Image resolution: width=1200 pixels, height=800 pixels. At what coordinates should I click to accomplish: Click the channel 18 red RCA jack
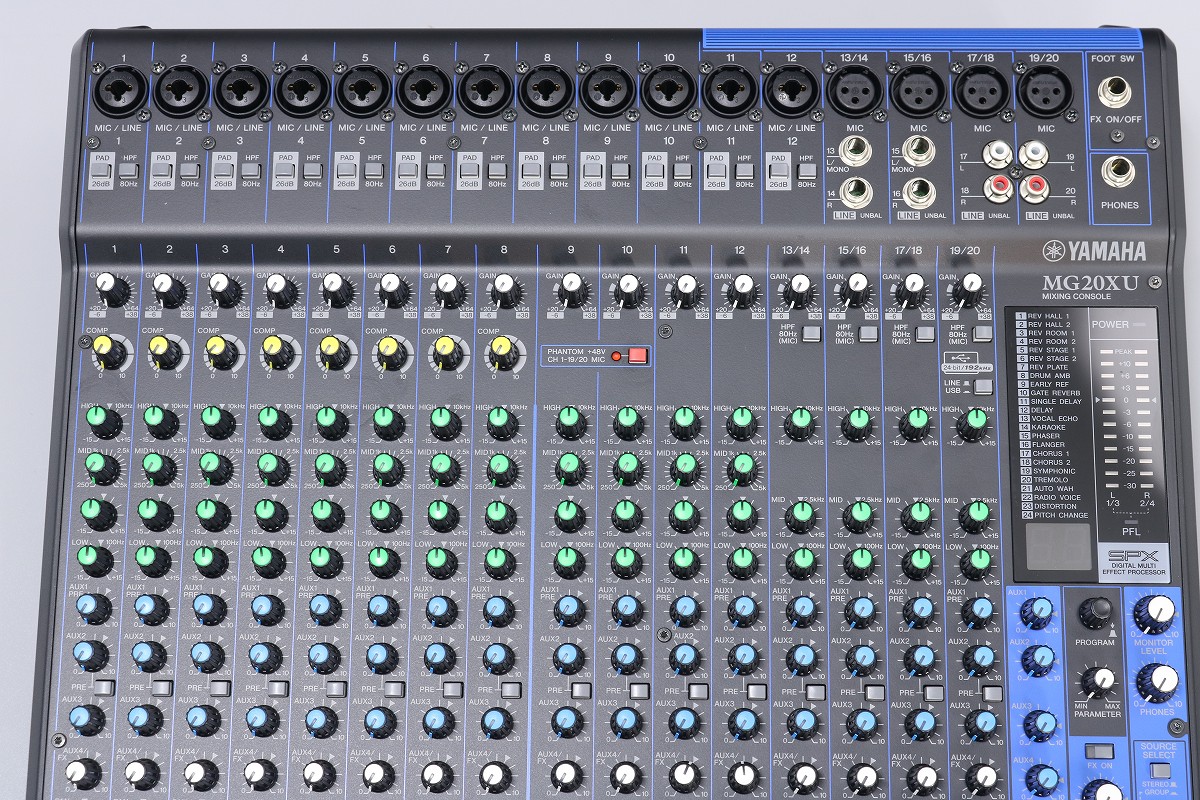tap(997, 187)
